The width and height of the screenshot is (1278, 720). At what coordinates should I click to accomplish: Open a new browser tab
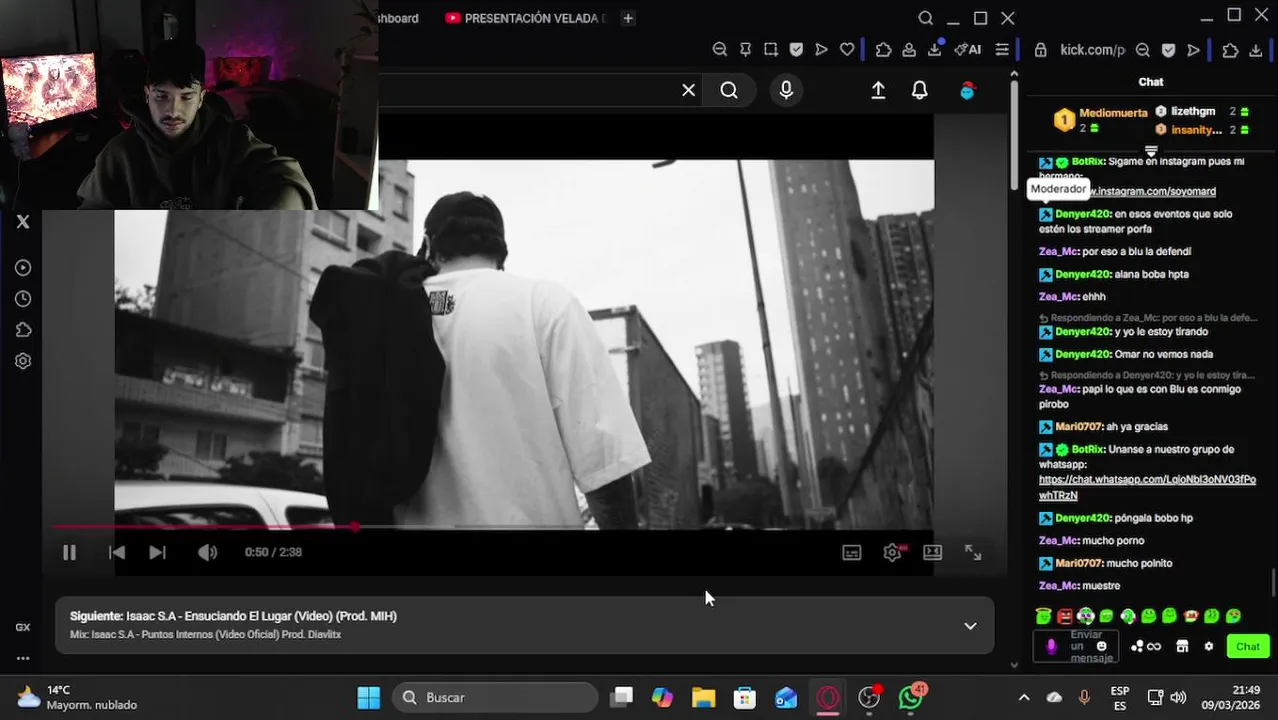point(628,18)
